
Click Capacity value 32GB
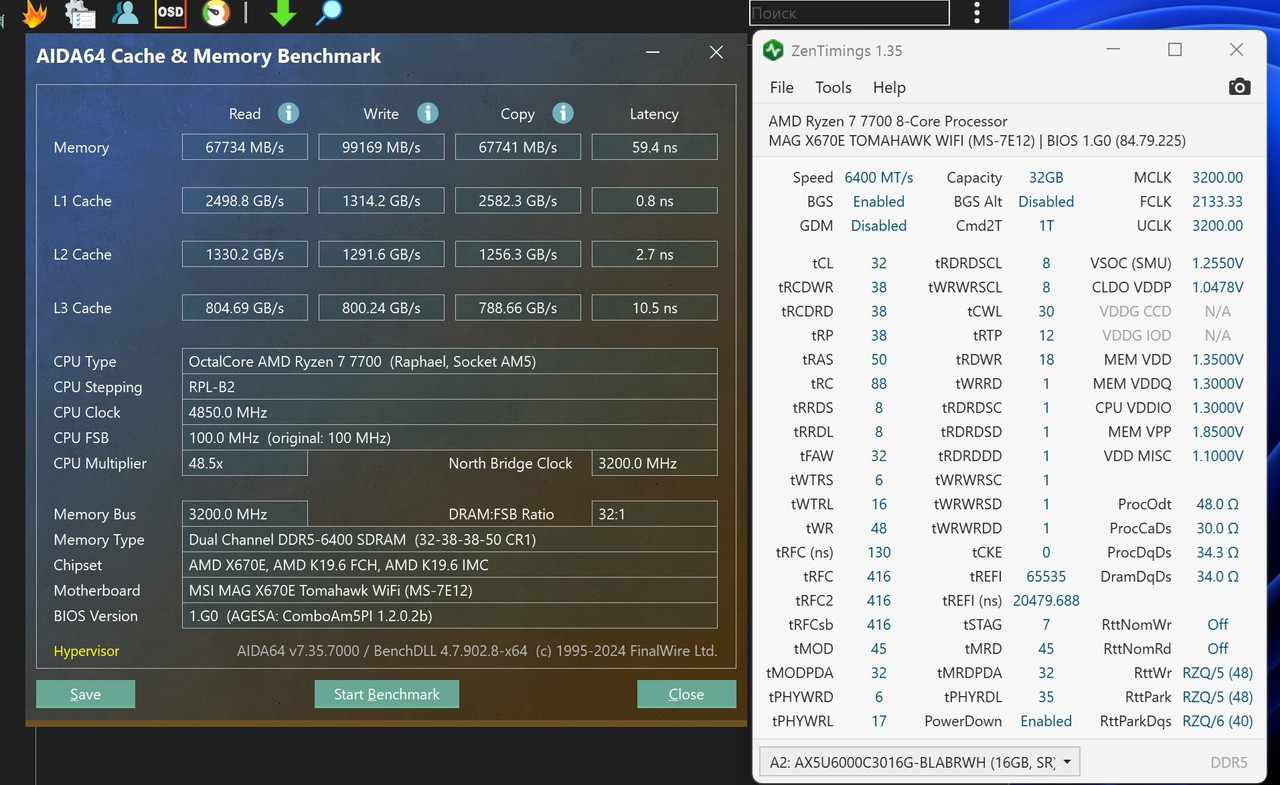click(x=1046, y=177)
